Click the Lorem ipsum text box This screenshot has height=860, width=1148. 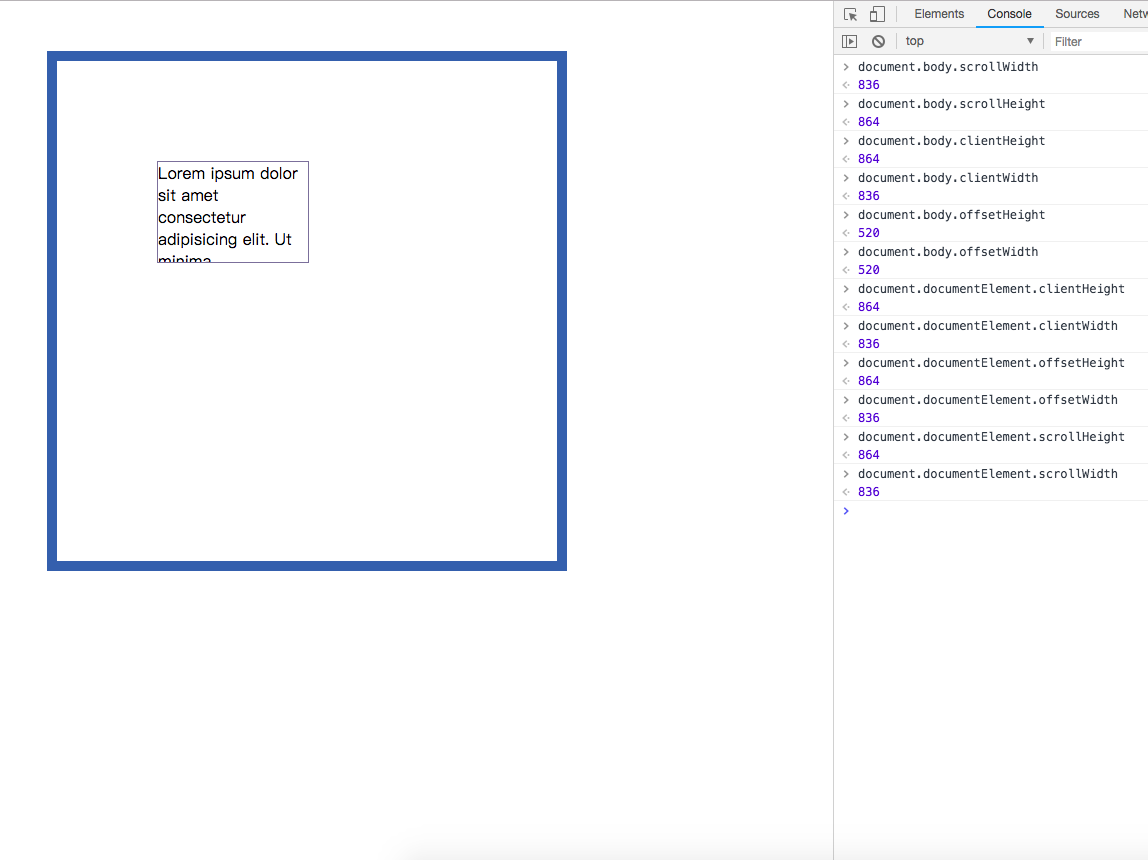coord(232,212)
